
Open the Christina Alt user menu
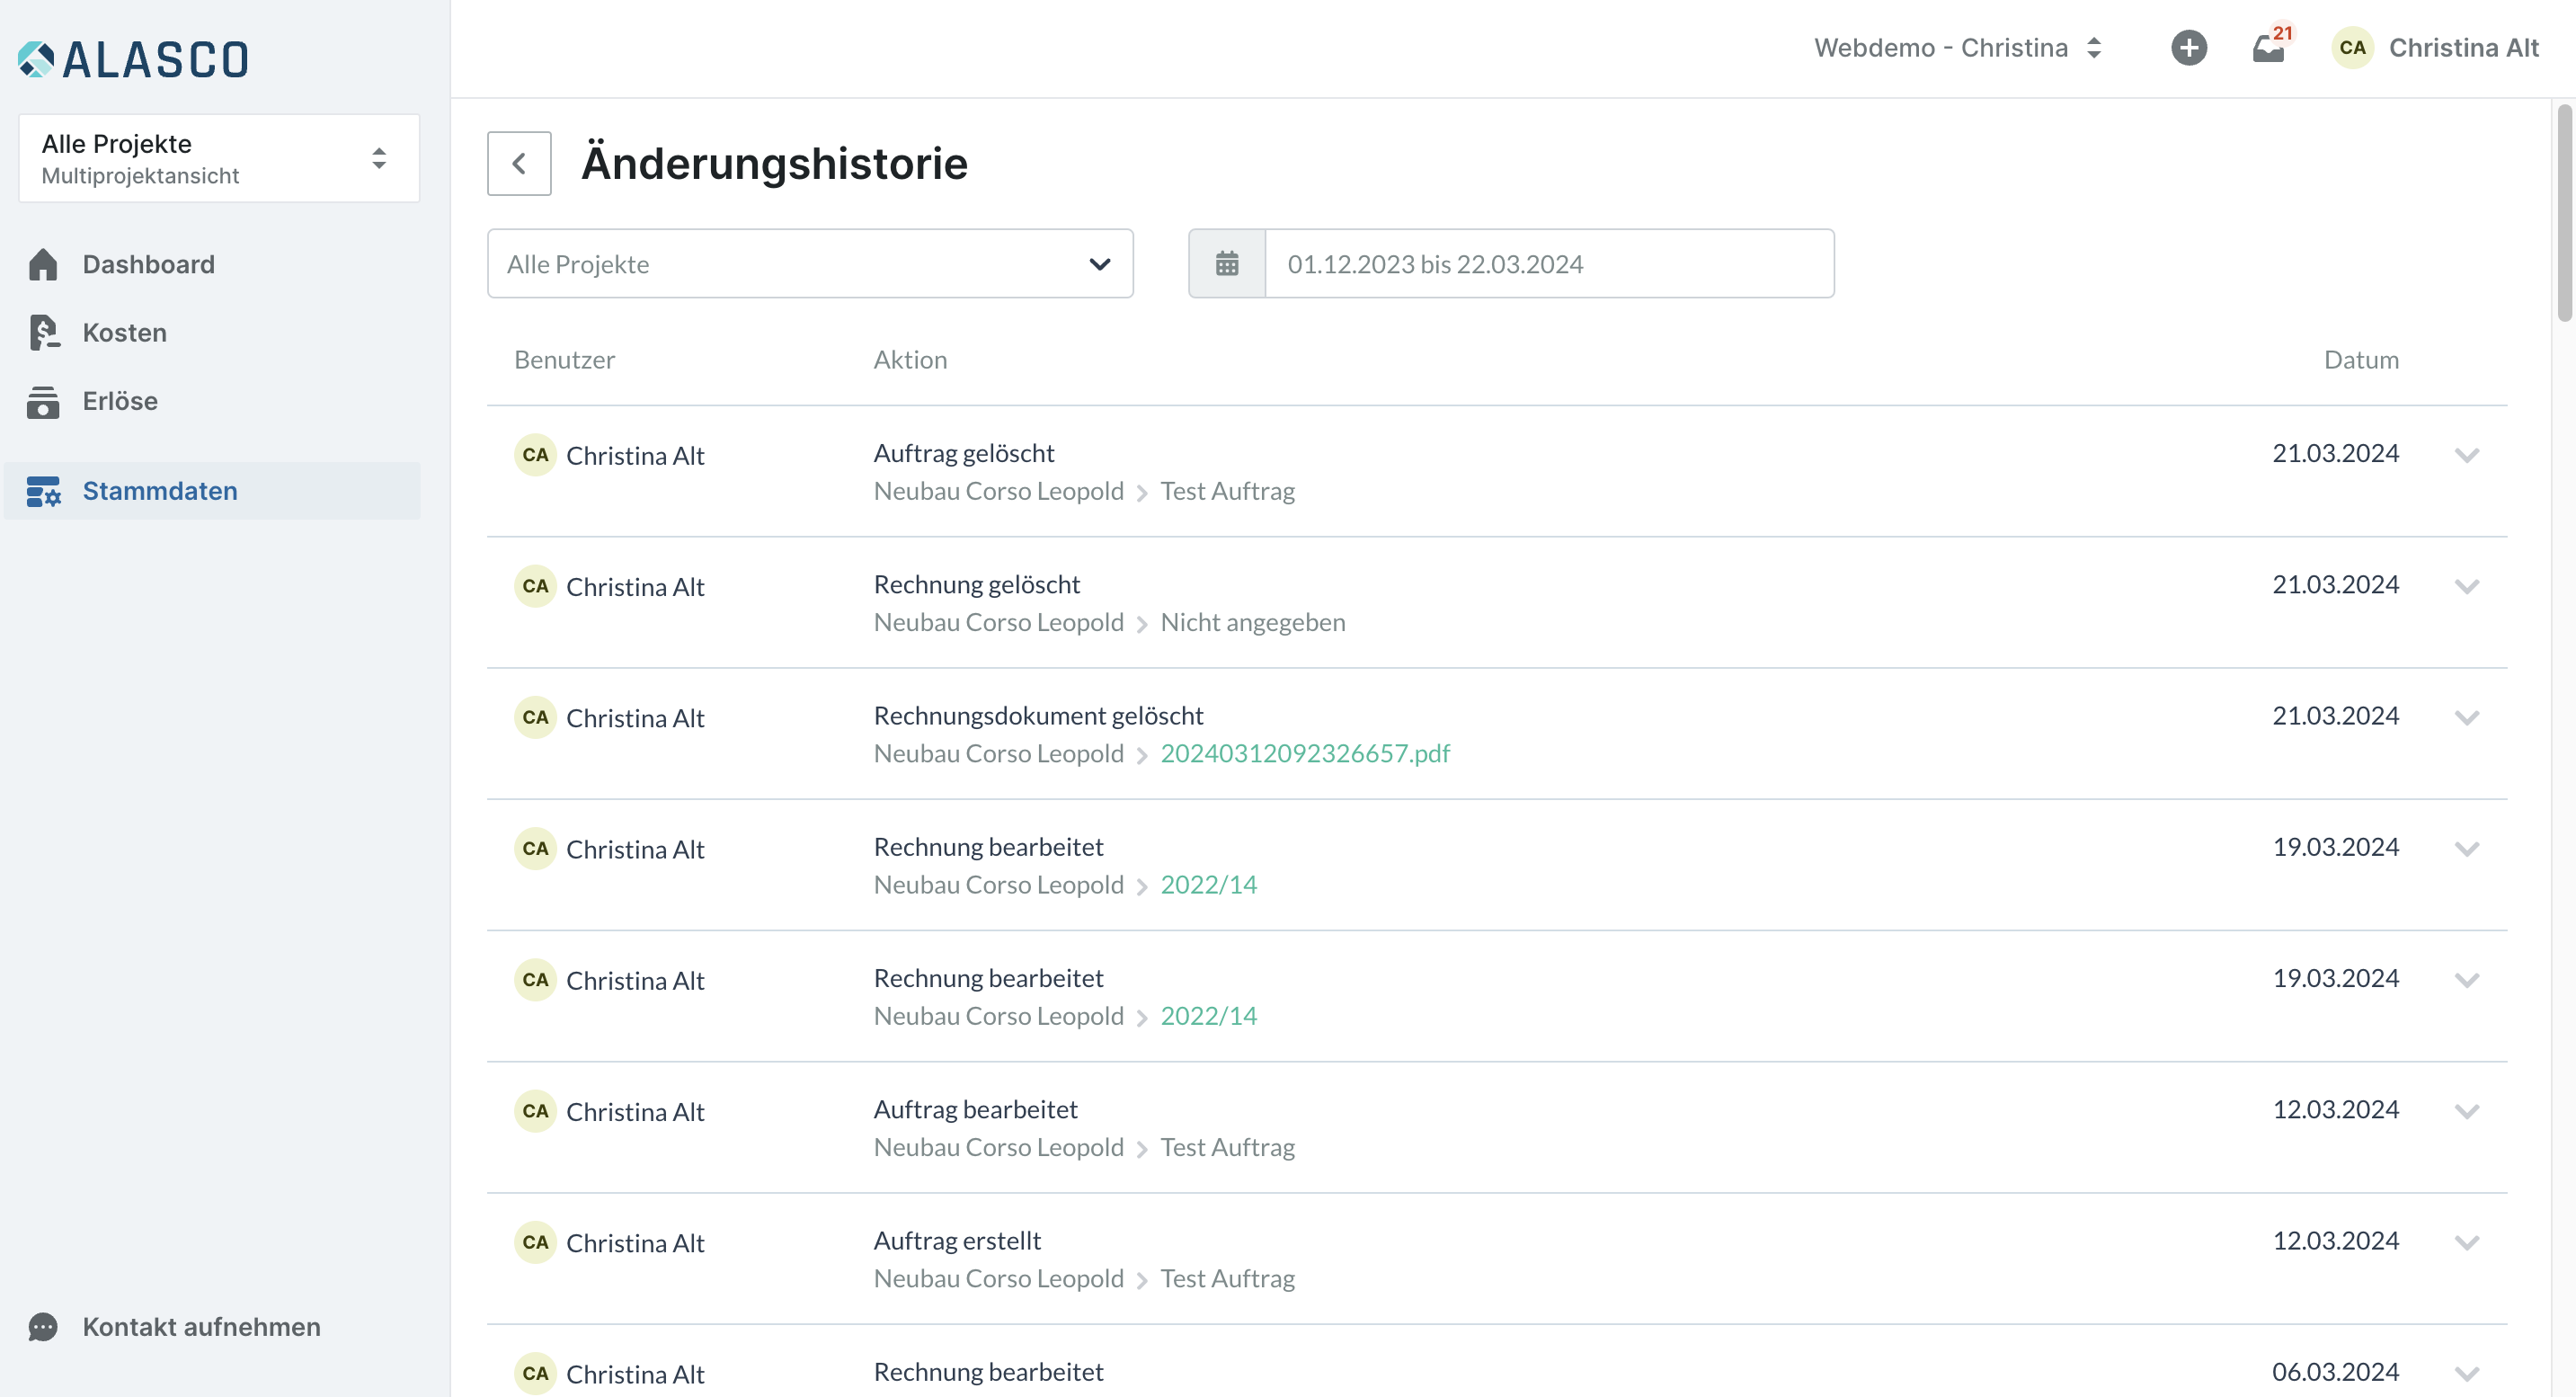2435,47
